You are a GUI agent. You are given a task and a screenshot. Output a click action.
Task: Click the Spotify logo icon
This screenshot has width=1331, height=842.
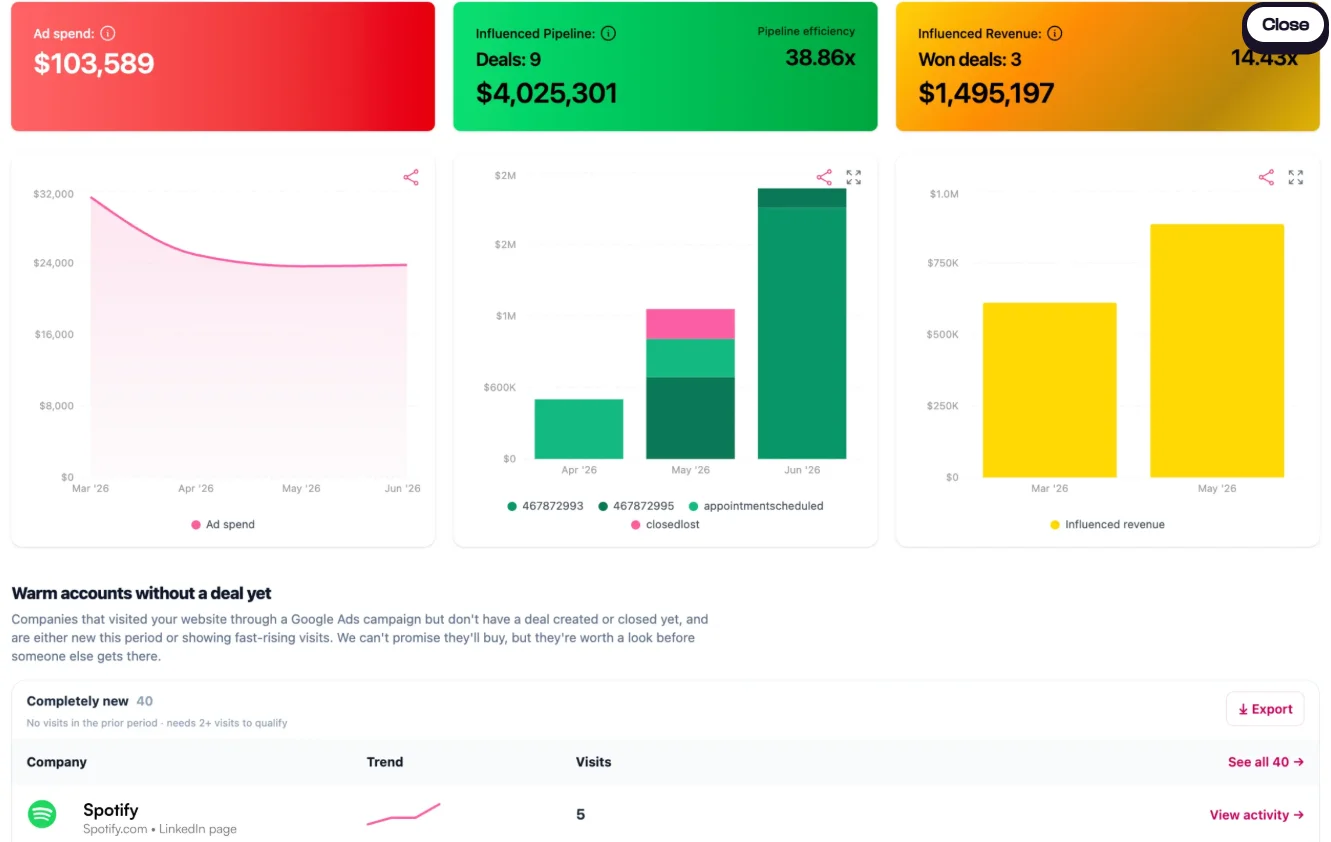point(42,814)
